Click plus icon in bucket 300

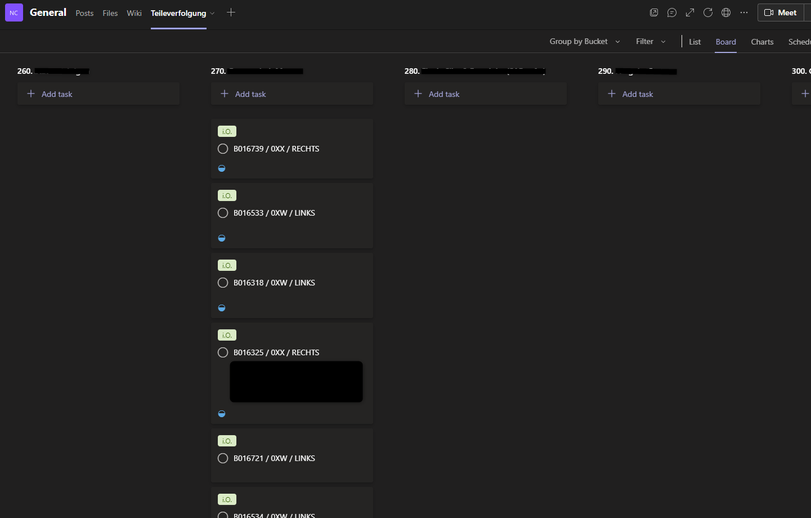point(805,94)
